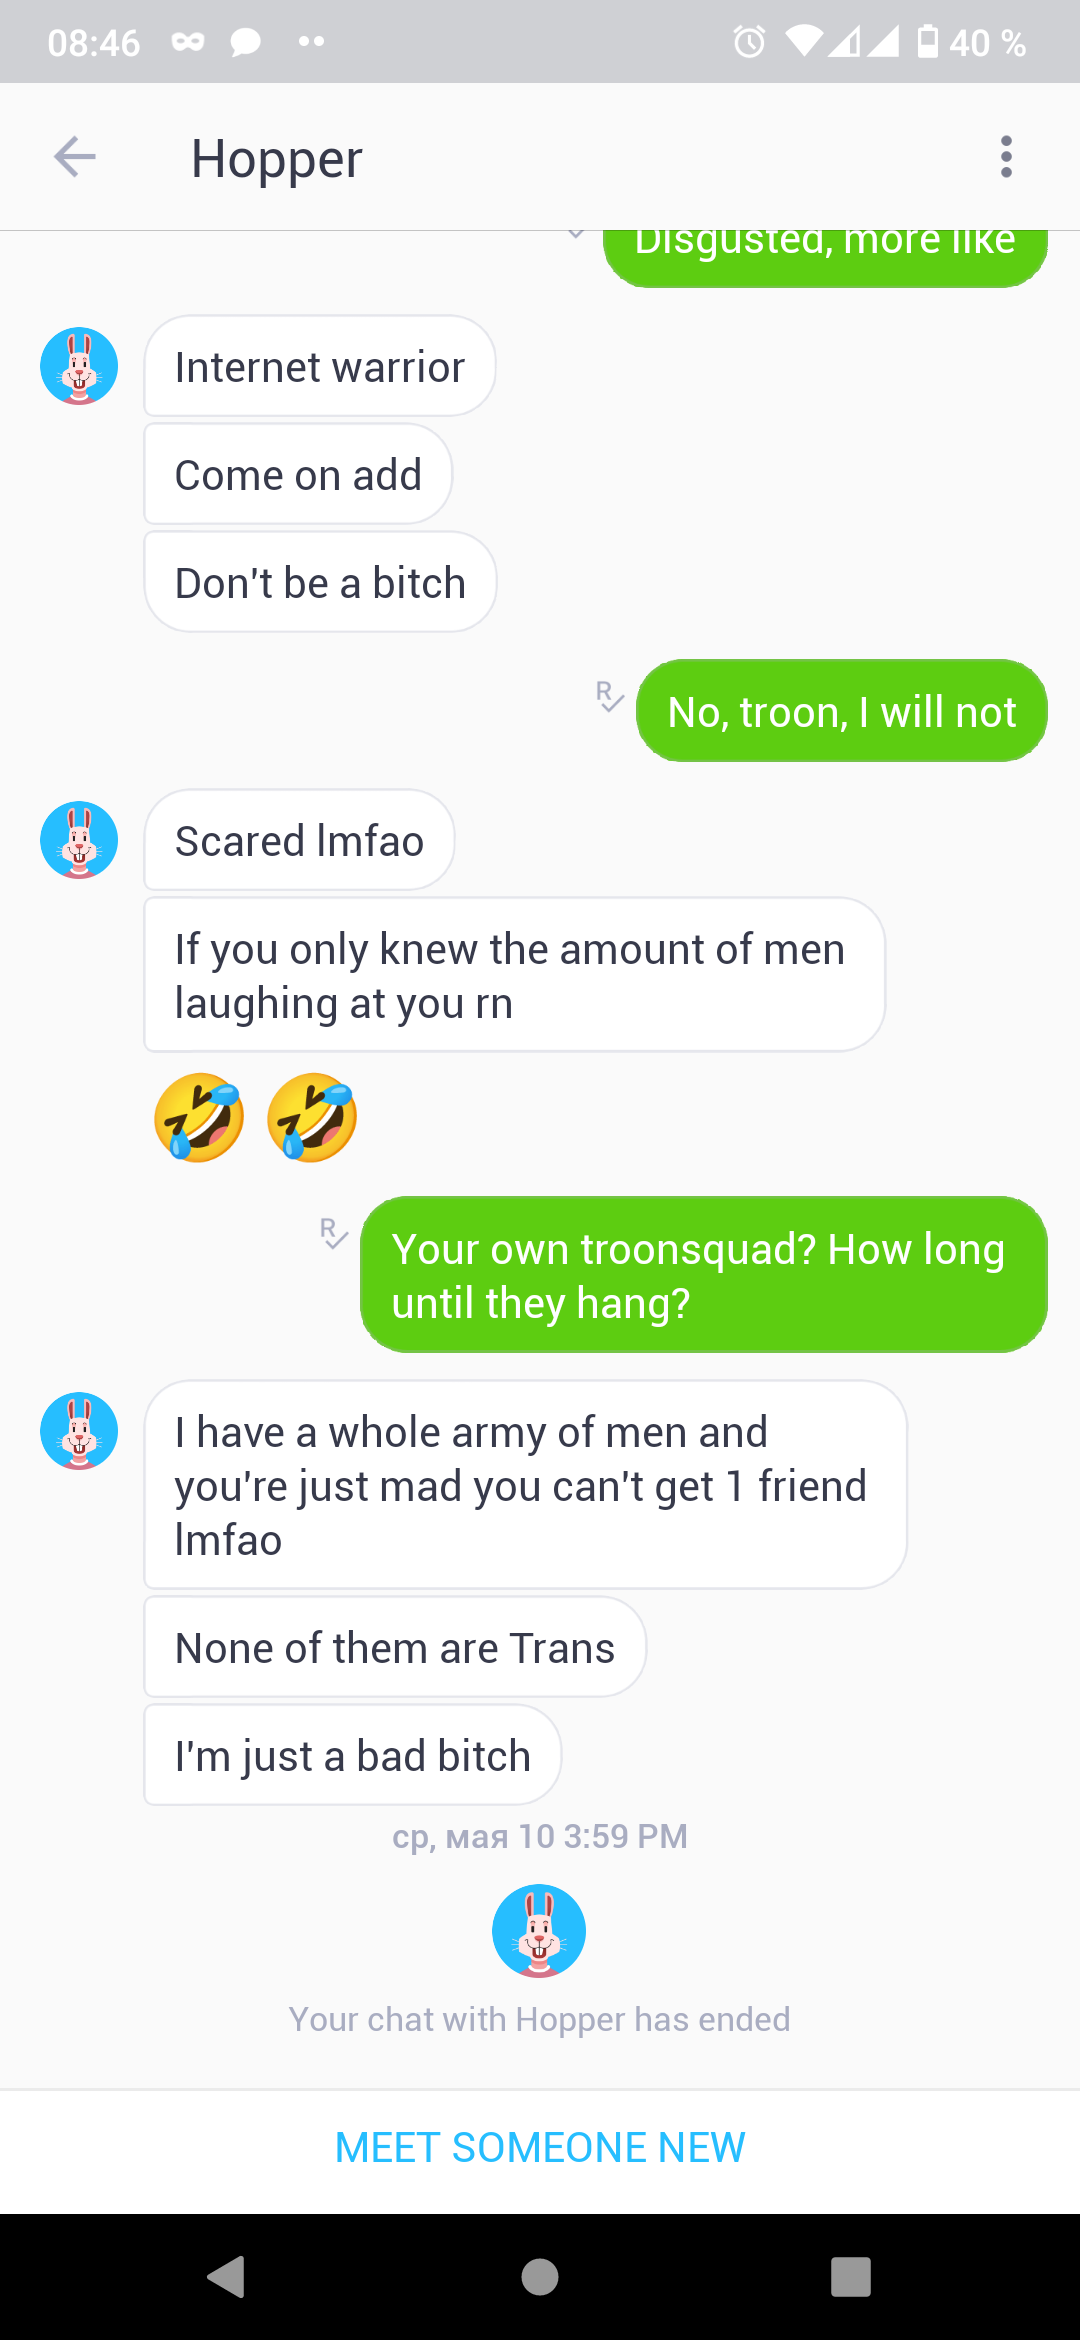Tap Hopper's avatar beside 'Scared lmfao'

point(79,840)
